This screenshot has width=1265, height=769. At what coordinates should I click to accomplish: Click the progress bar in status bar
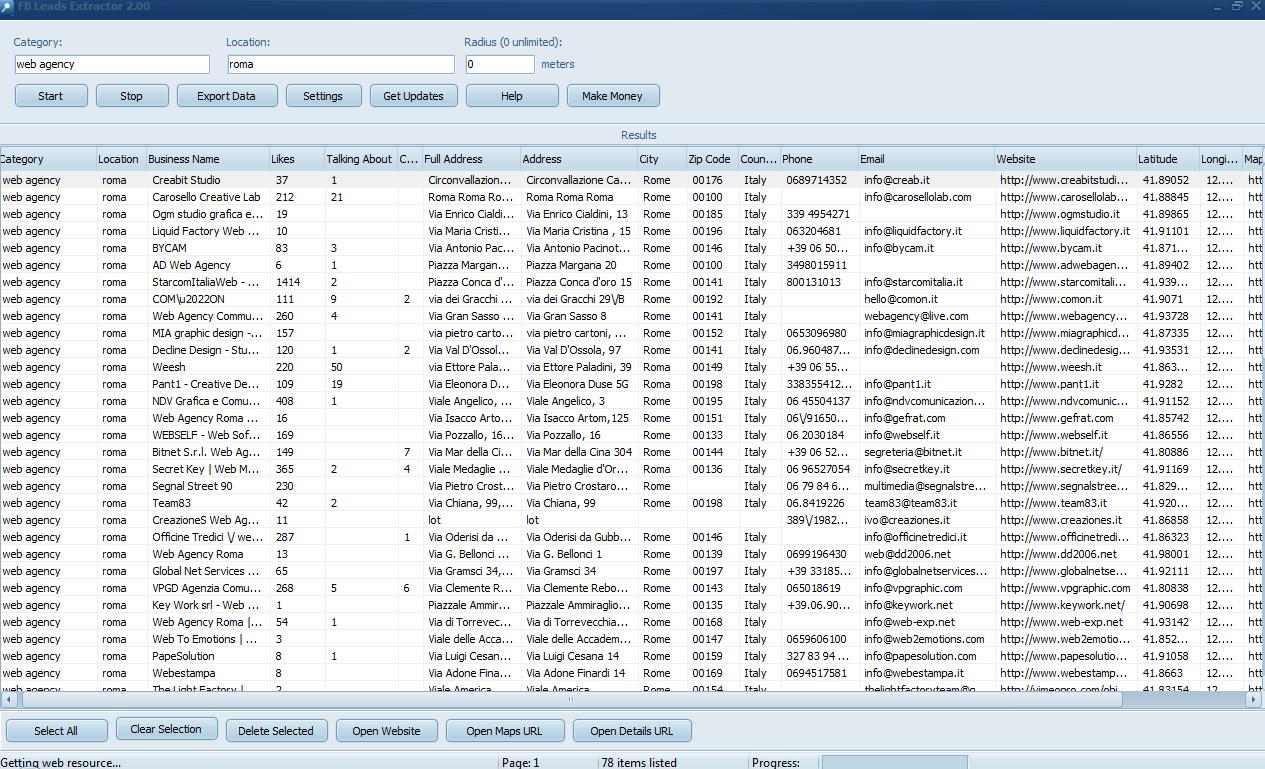coord(894,762)
